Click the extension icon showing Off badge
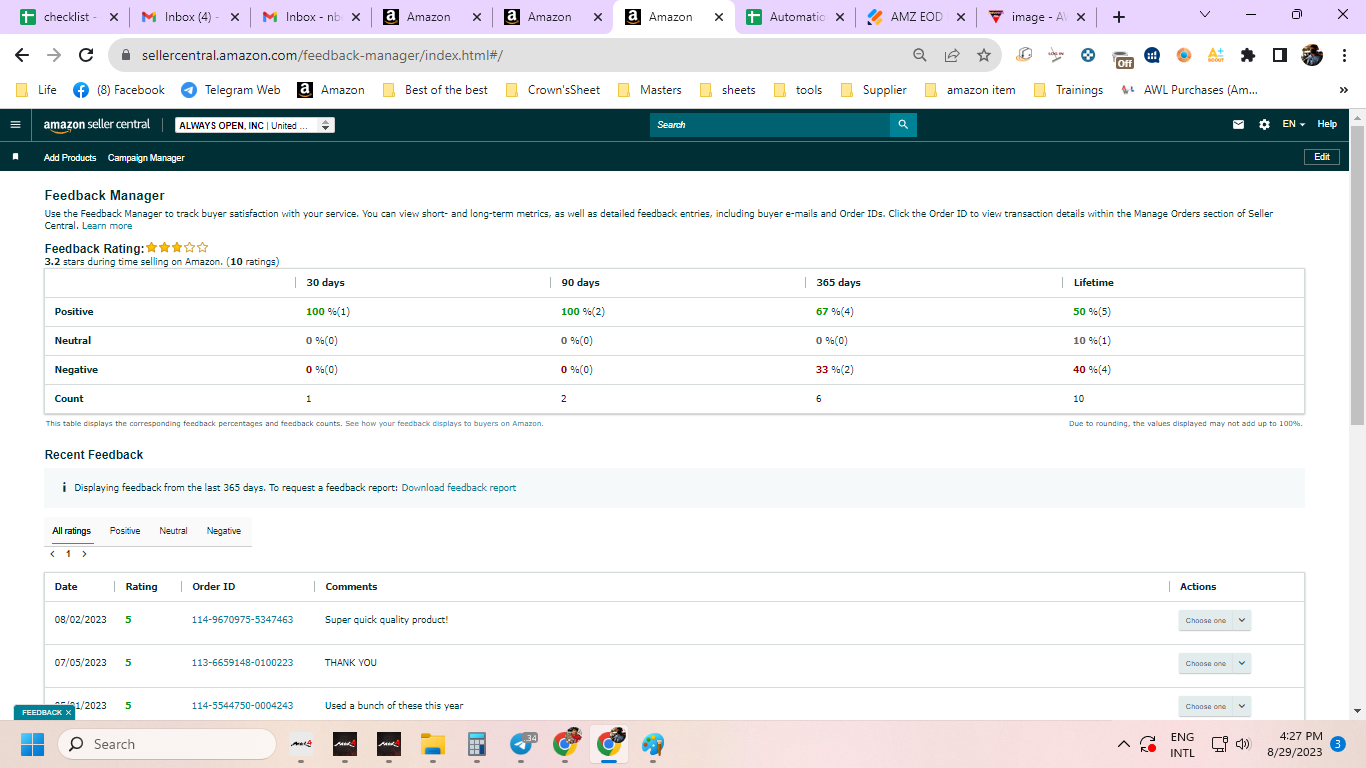The height and width of the screenshot is (768, 1366). 1122,57
